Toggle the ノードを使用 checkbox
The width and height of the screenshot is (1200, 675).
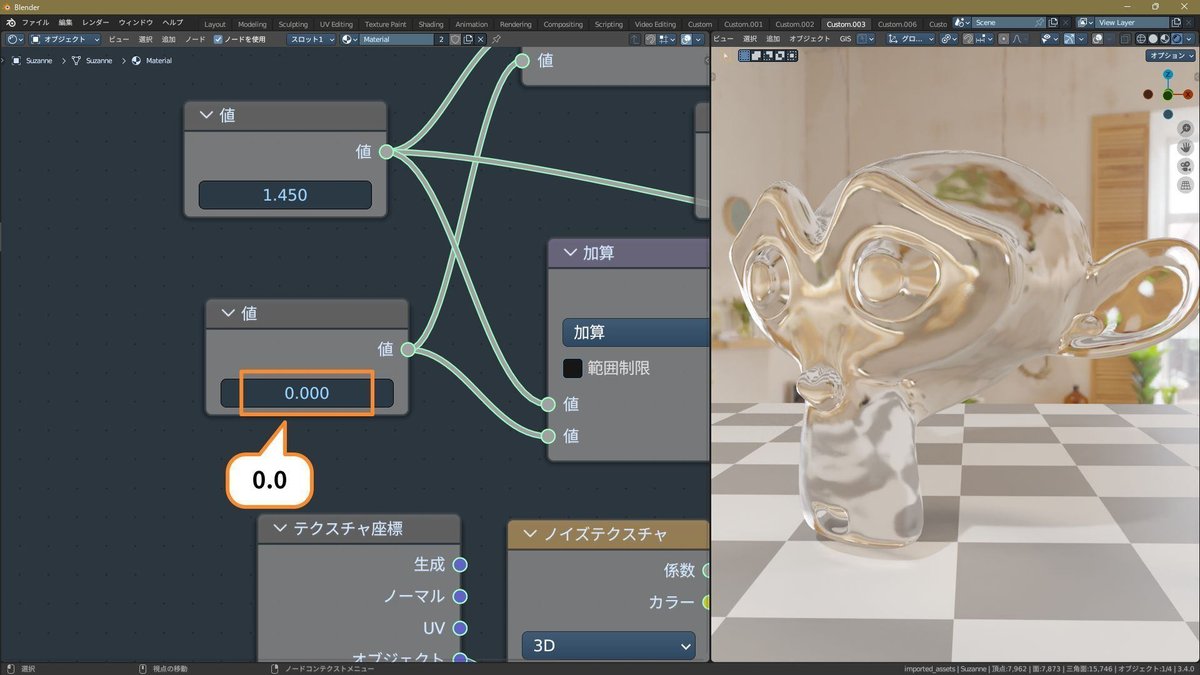pos(218,39)
